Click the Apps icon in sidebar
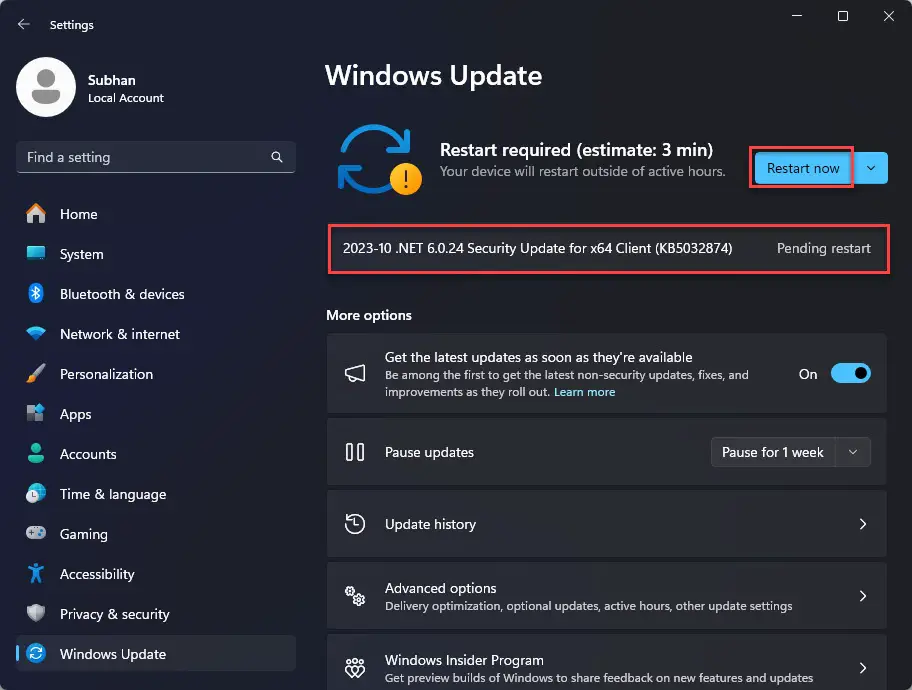The width and height of the screenshot is (912, 690). click(x=36, y=413)
